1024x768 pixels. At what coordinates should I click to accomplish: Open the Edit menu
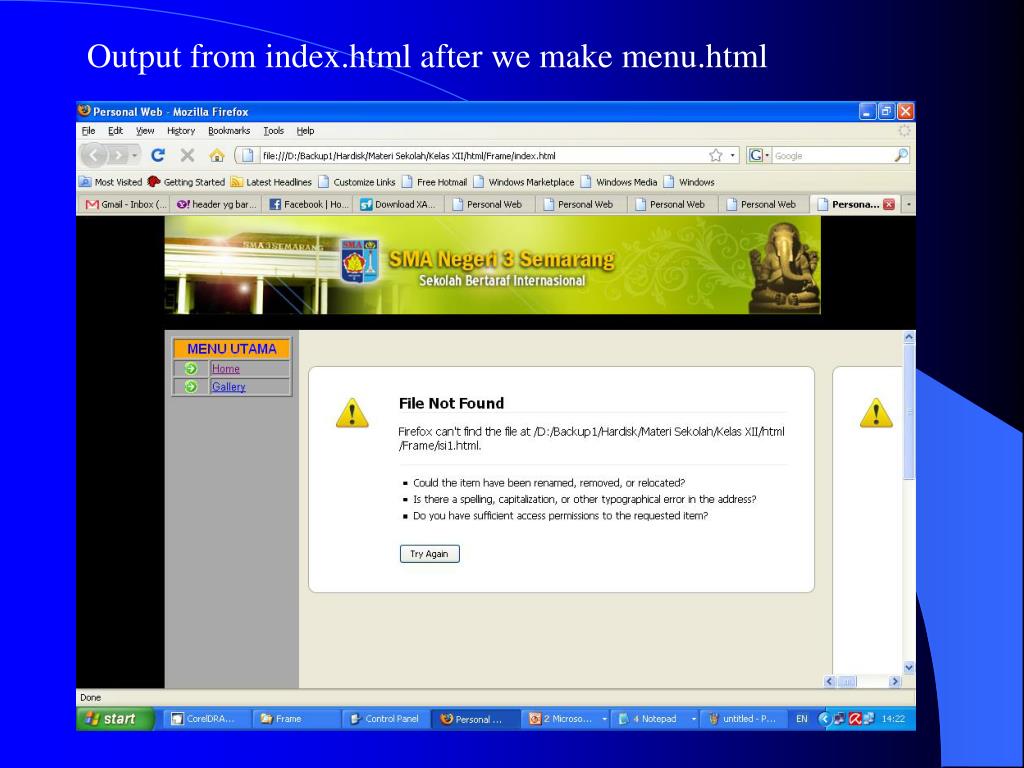[x=116, y=131]
